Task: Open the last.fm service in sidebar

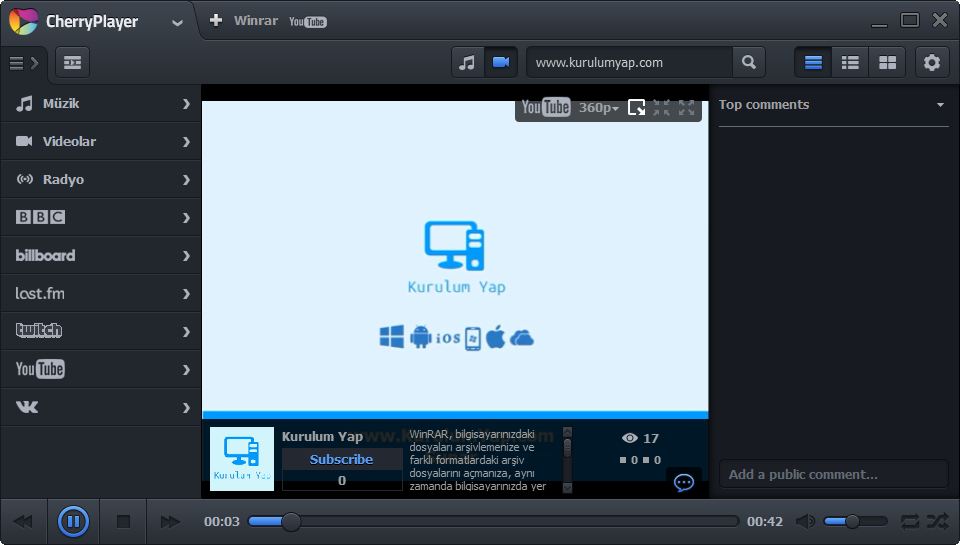Action: (101, 293)
